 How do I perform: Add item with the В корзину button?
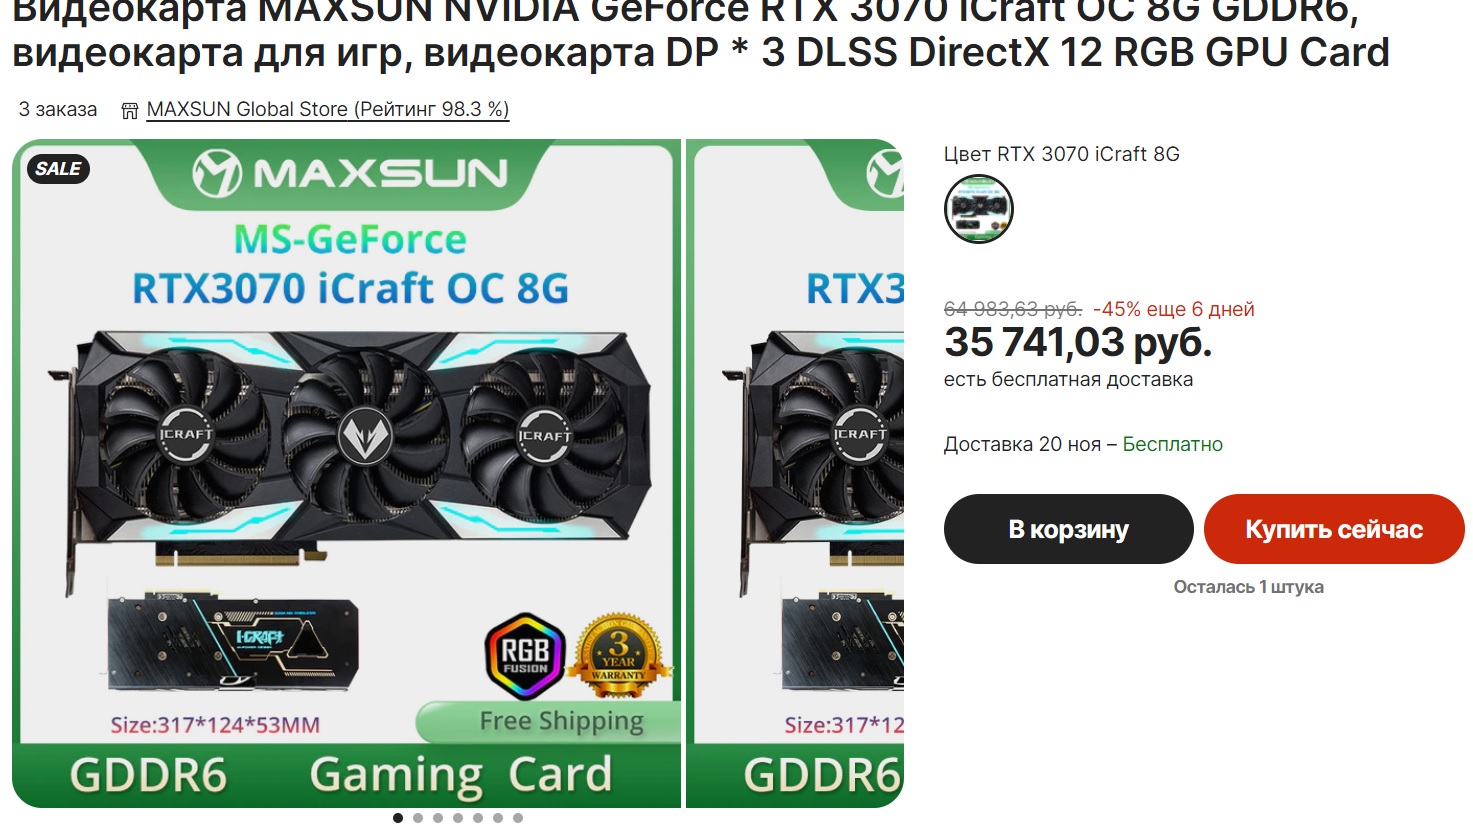(1068, 529)
